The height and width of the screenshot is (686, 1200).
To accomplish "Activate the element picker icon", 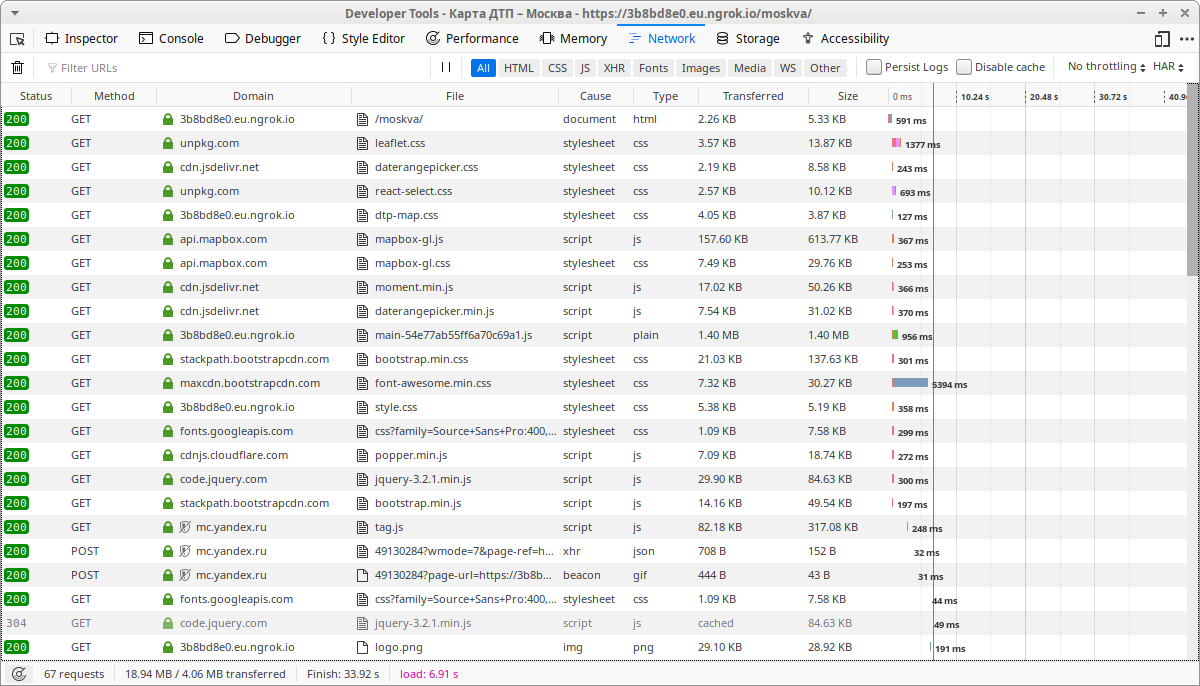I will coord(18,39).
